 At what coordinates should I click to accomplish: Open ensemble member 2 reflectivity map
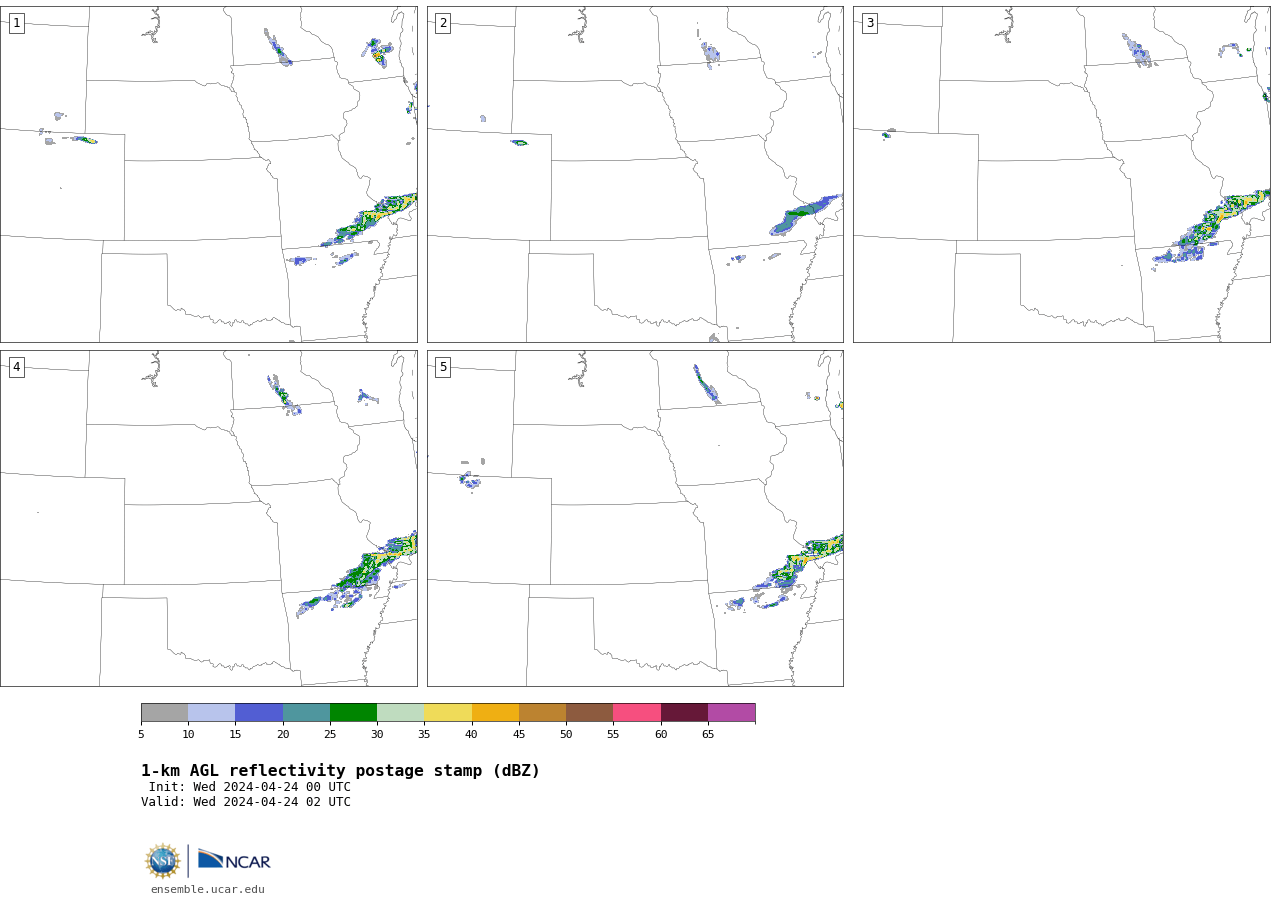point(635,174)
